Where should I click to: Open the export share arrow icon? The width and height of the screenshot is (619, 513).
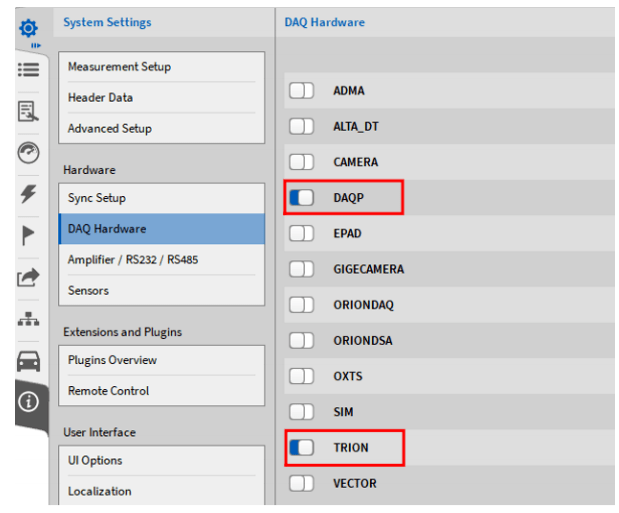29,279
